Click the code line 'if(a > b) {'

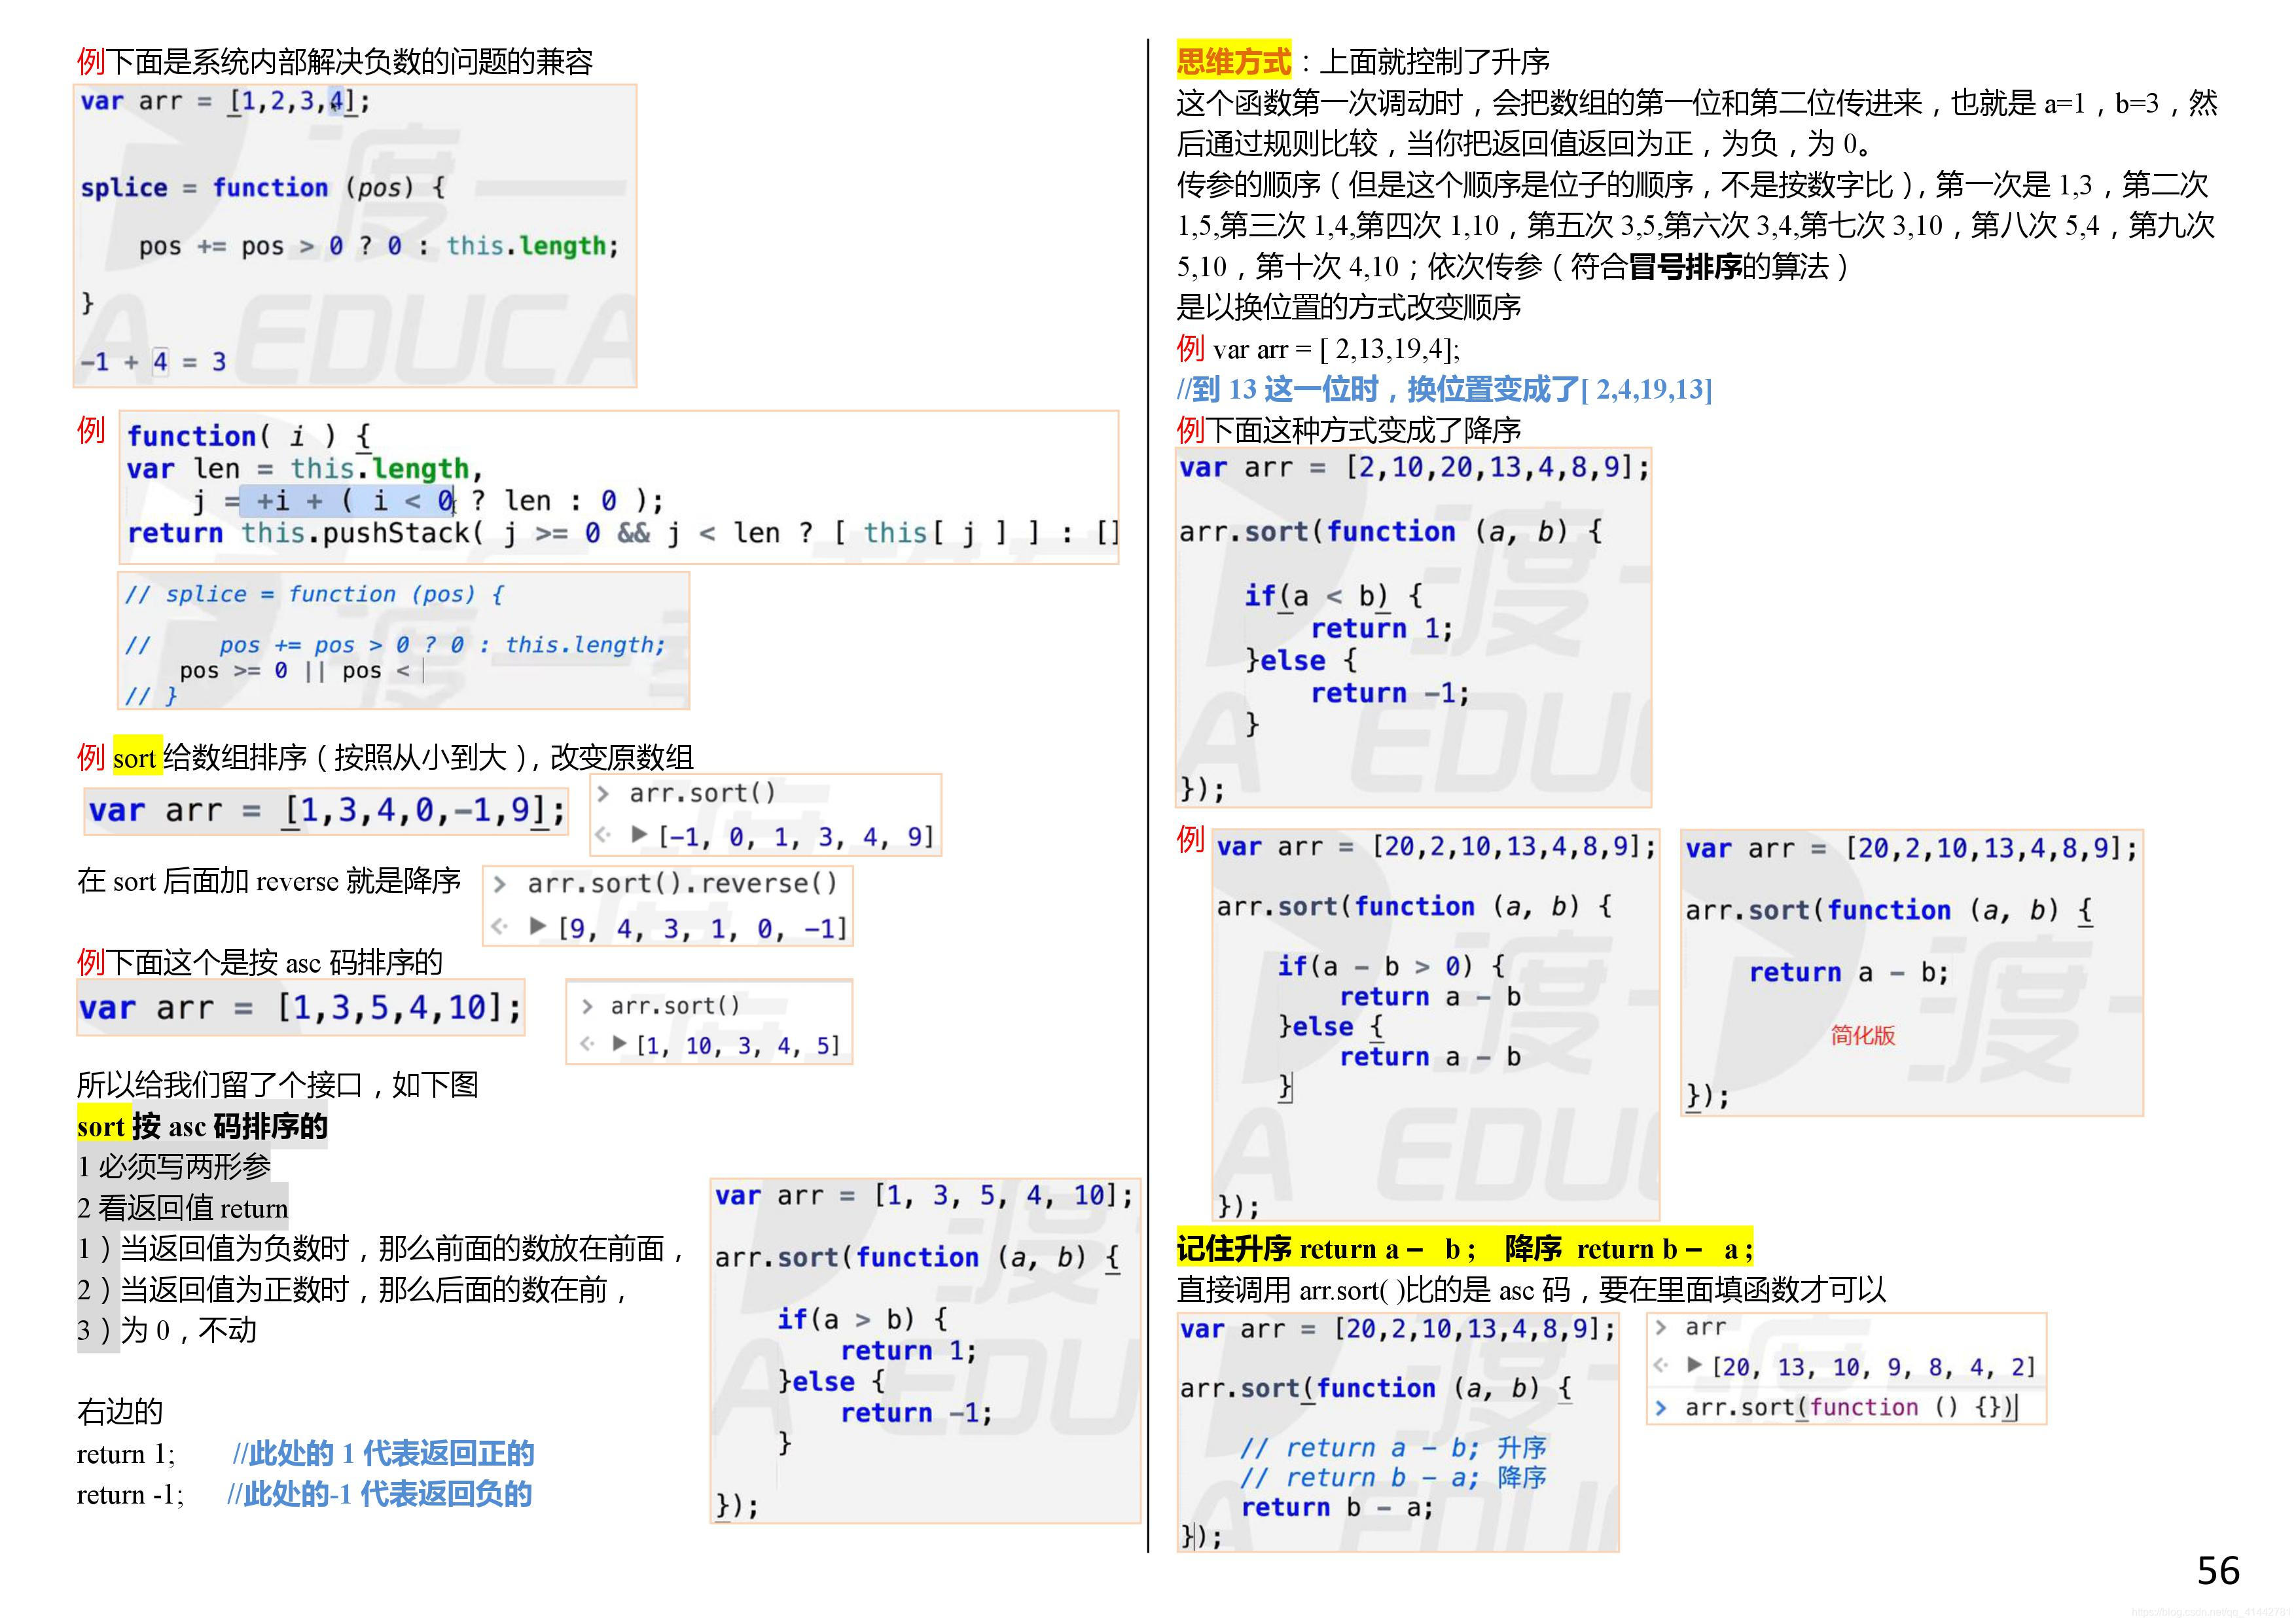pyautogui.click(x=862, y=1320)
